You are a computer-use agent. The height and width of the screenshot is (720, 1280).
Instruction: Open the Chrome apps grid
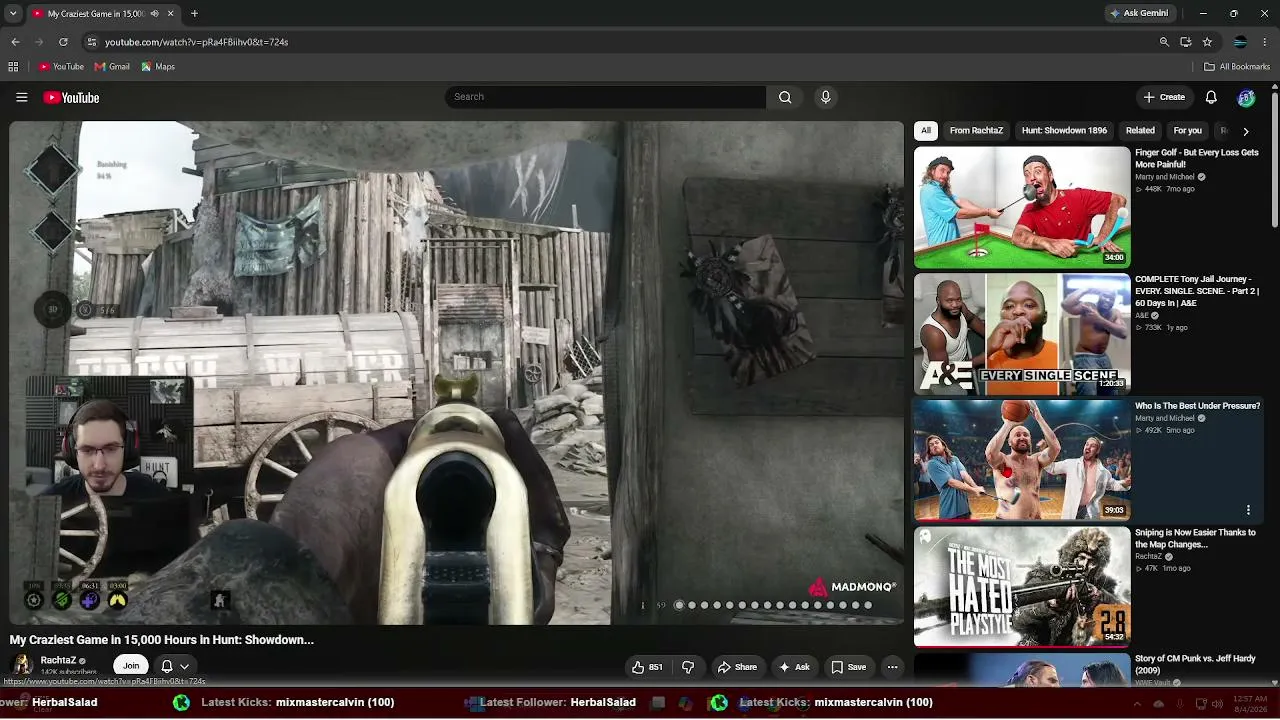click(x=13, y=67)
